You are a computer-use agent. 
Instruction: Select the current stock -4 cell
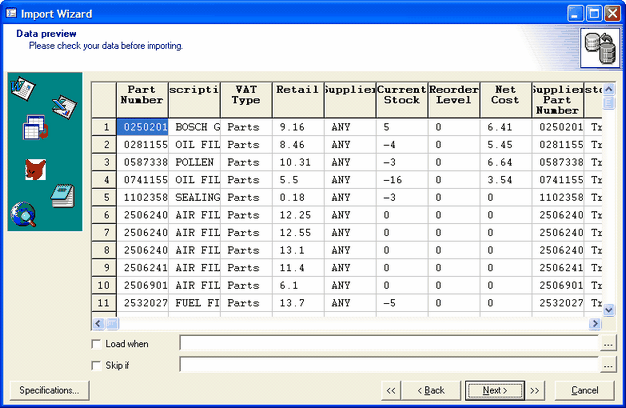coord(402,145)
